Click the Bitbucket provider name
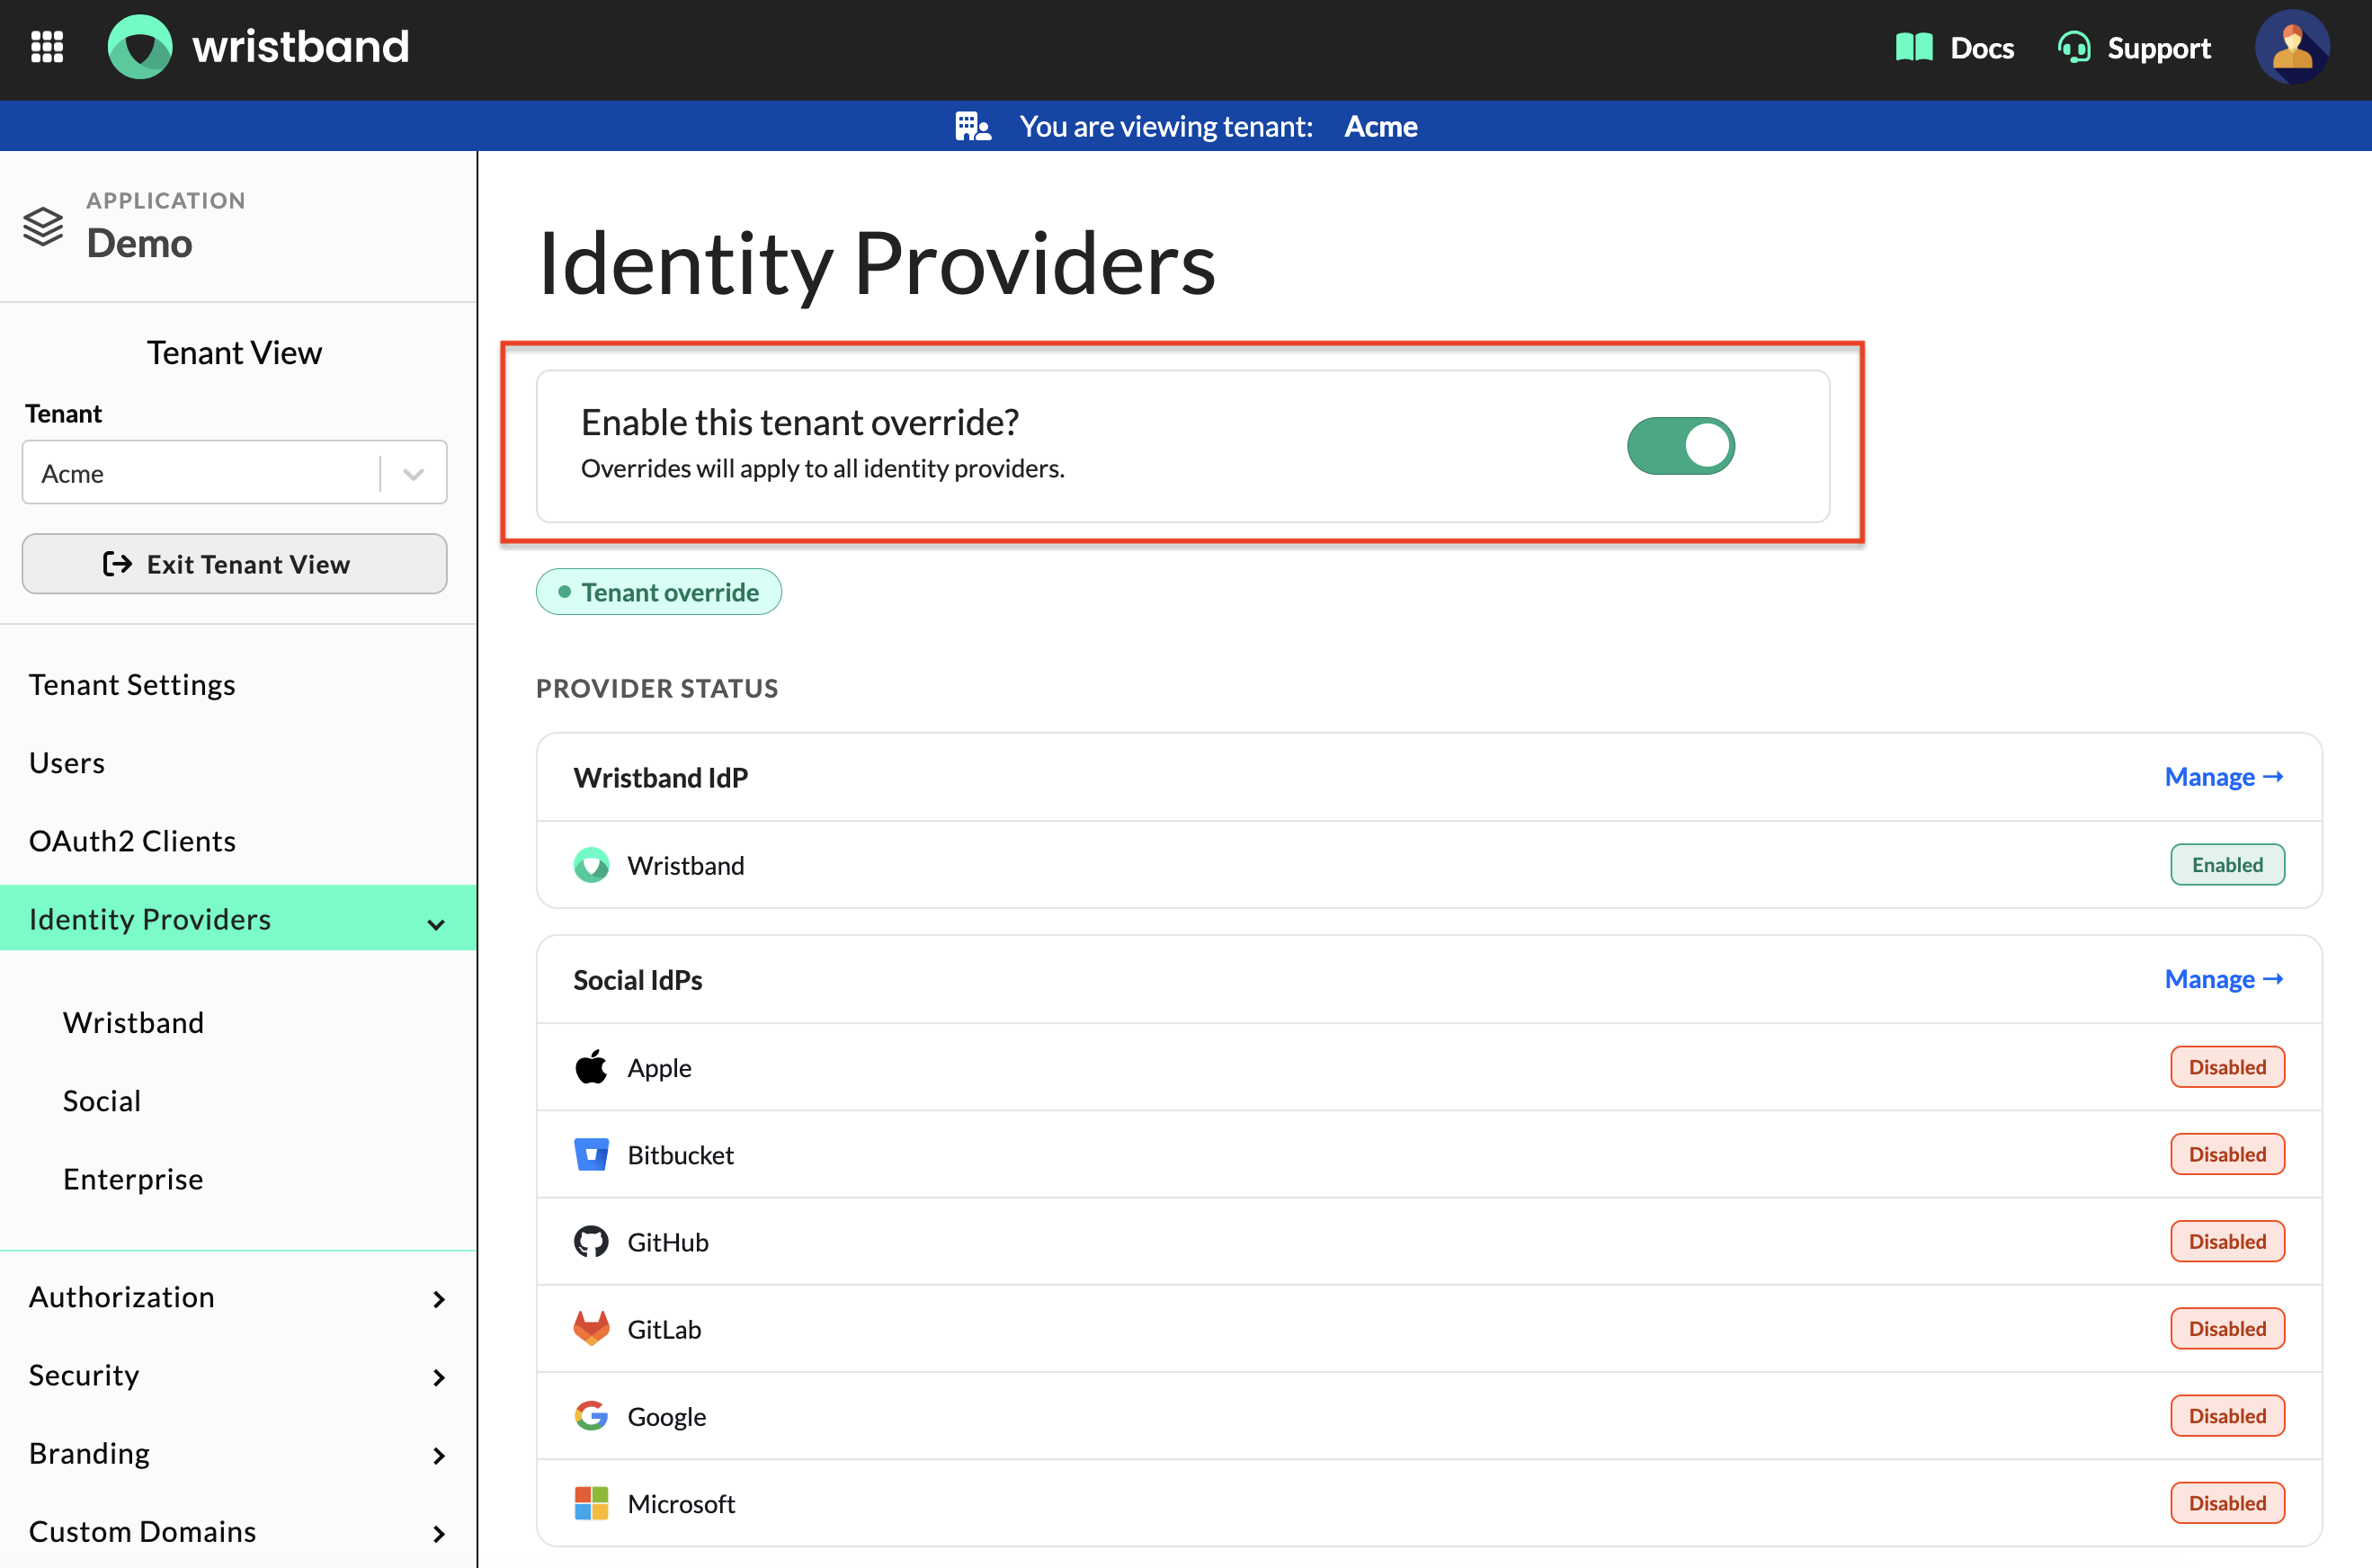Screen dimensions: 2372x1568 [680, 1154]
